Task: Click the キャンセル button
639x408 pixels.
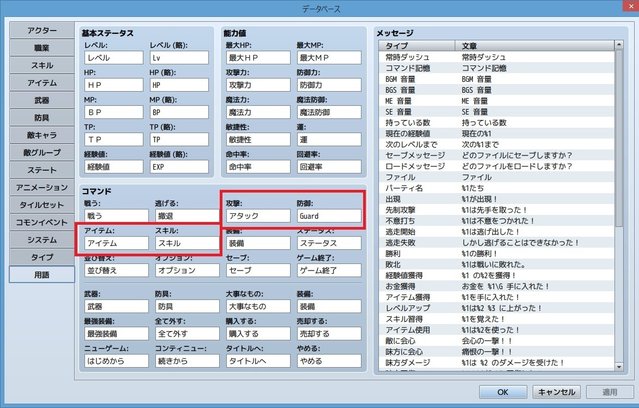Action: coord(557,392)
